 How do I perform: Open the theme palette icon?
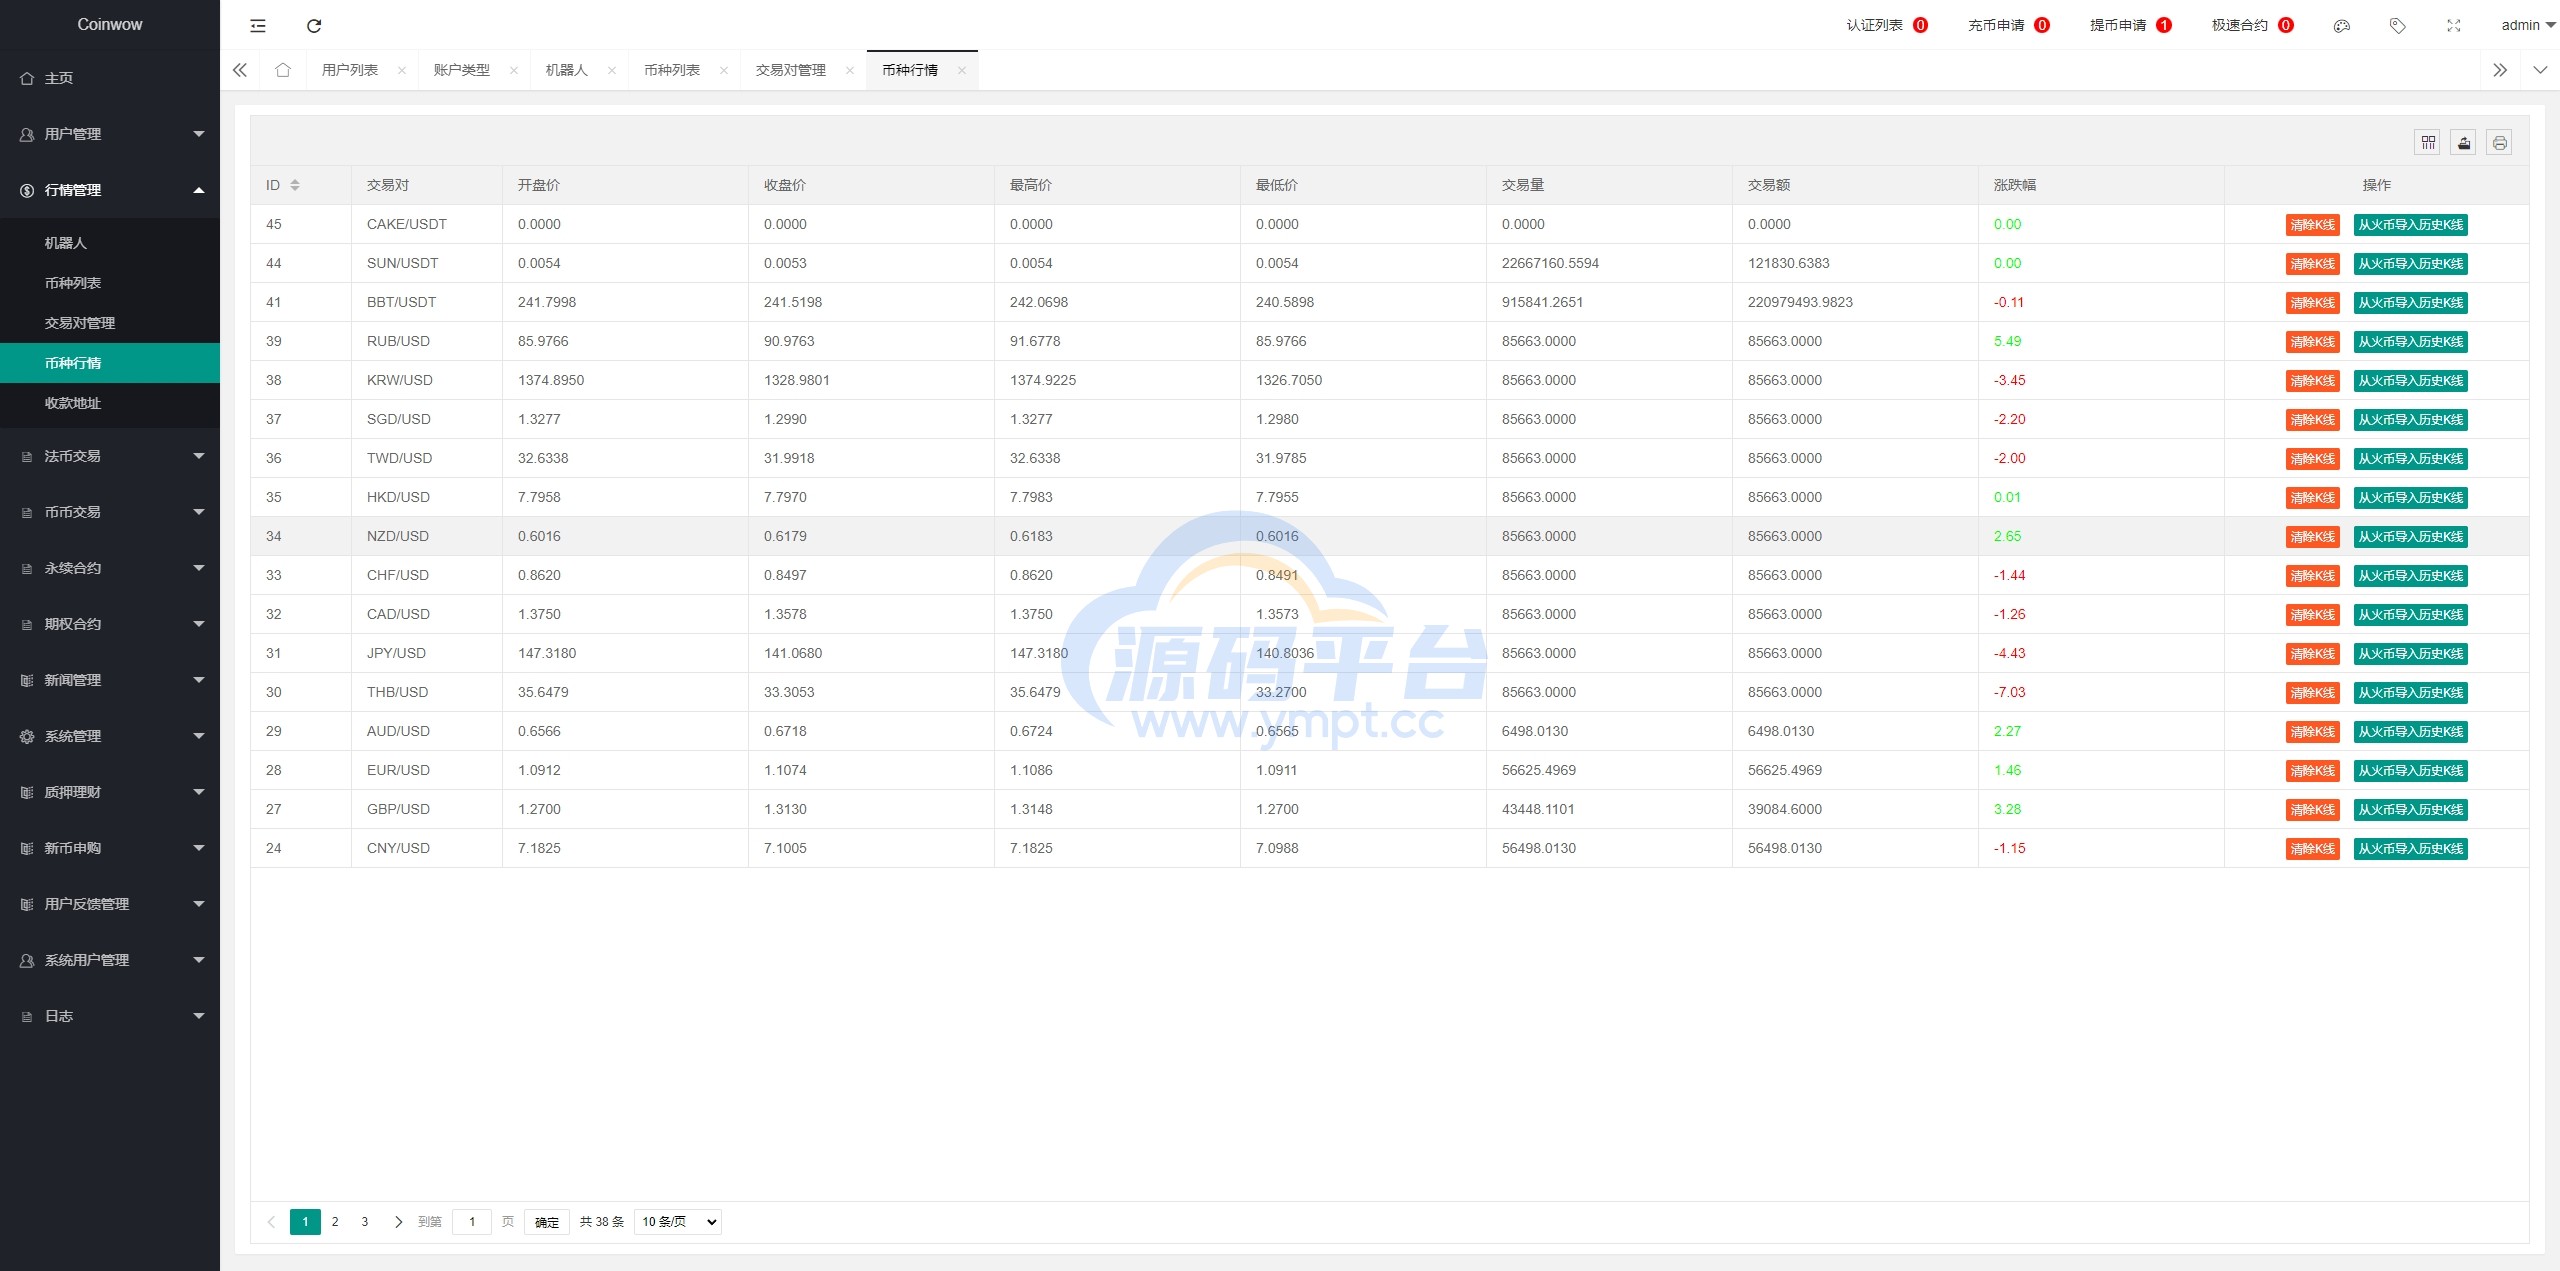click(2341, 26)
